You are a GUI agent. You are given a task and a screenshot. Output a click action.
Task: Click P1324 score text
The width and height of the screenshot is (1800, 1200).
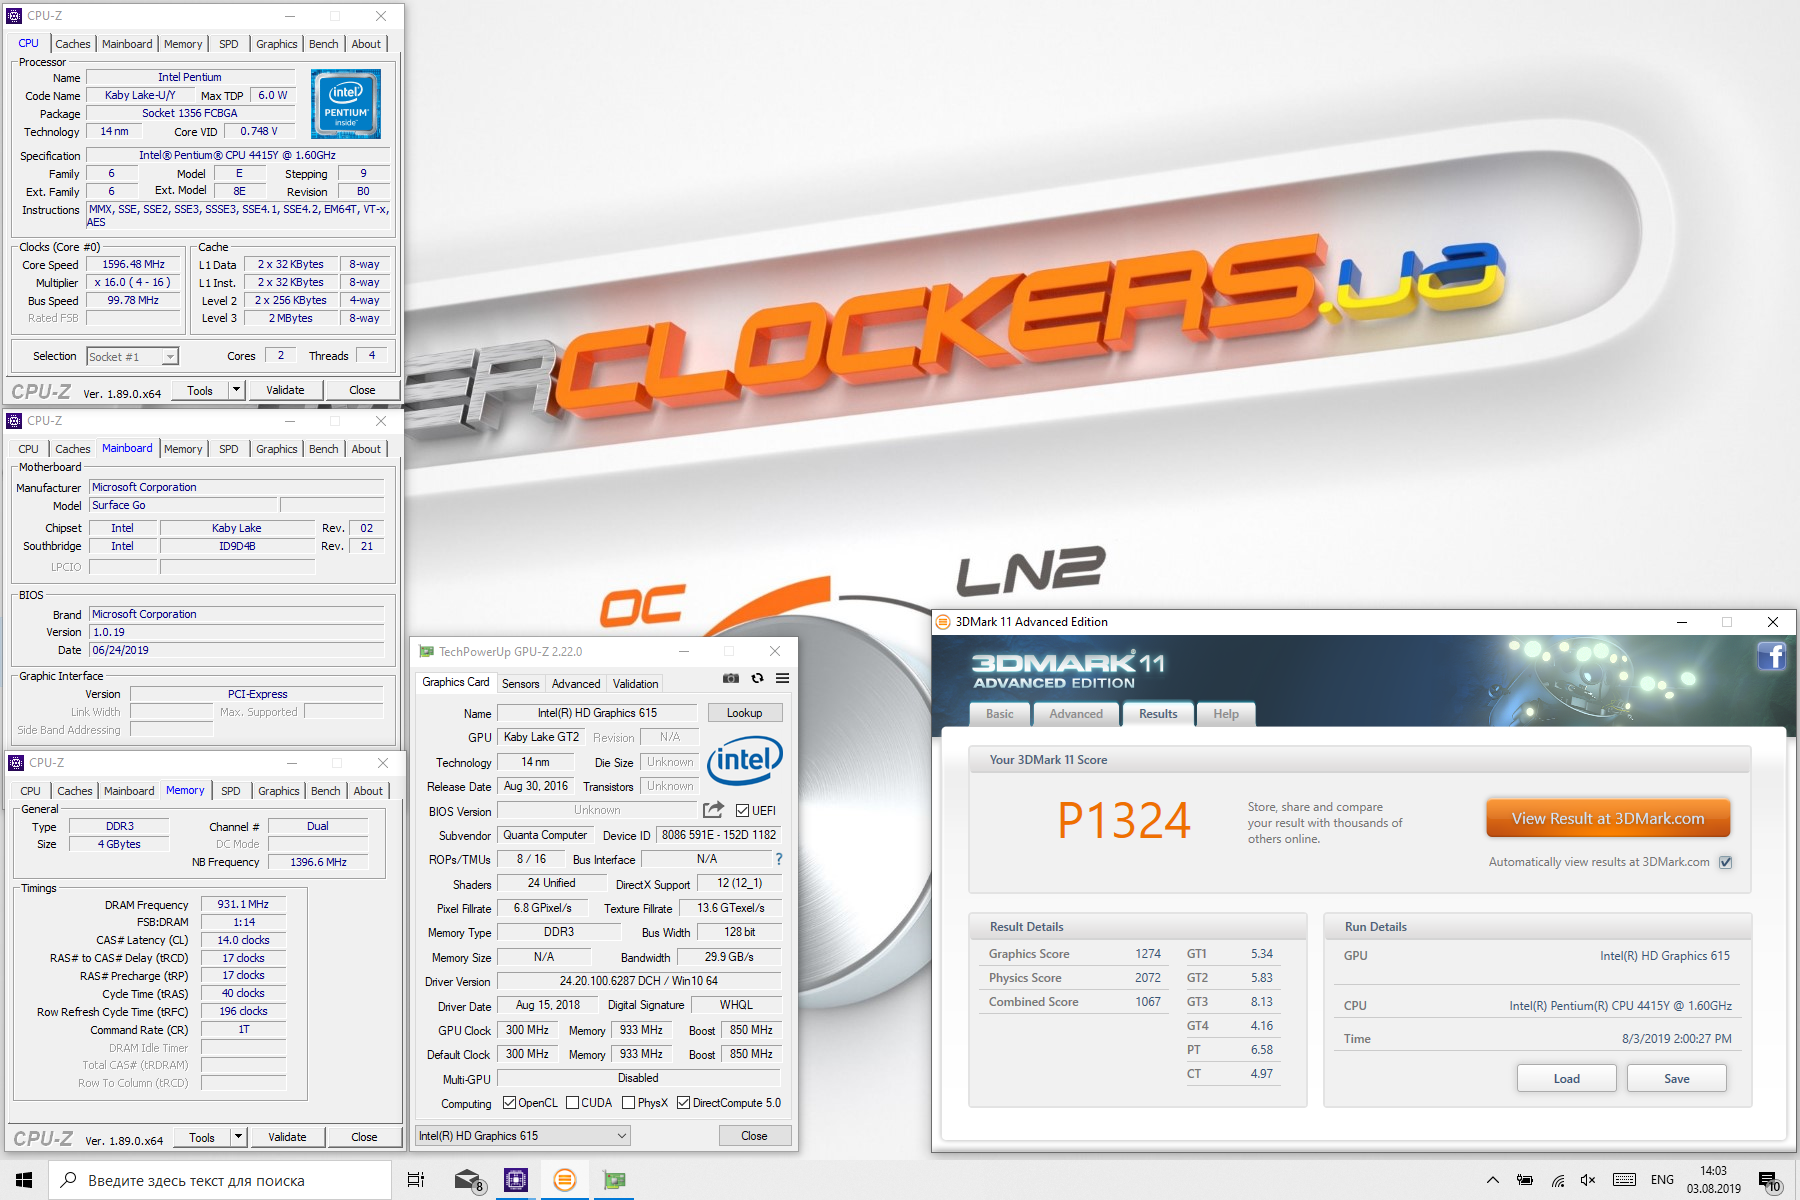pyautogui.click(x=1124, y=821)
